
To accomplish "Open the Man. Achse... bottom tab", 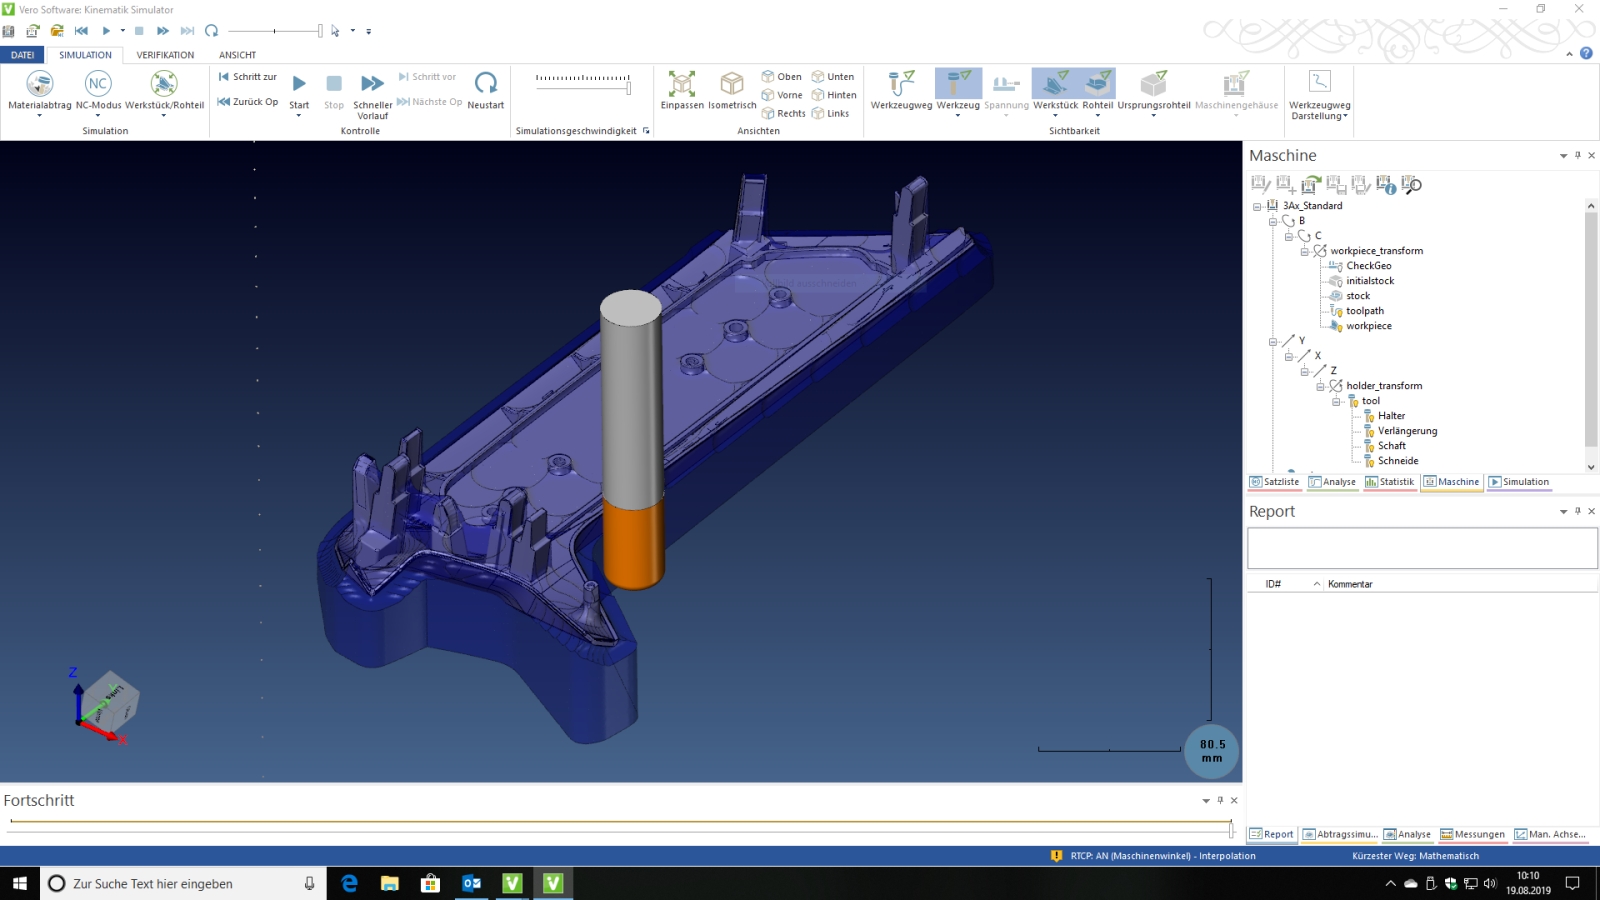I will pos(1550,834).
